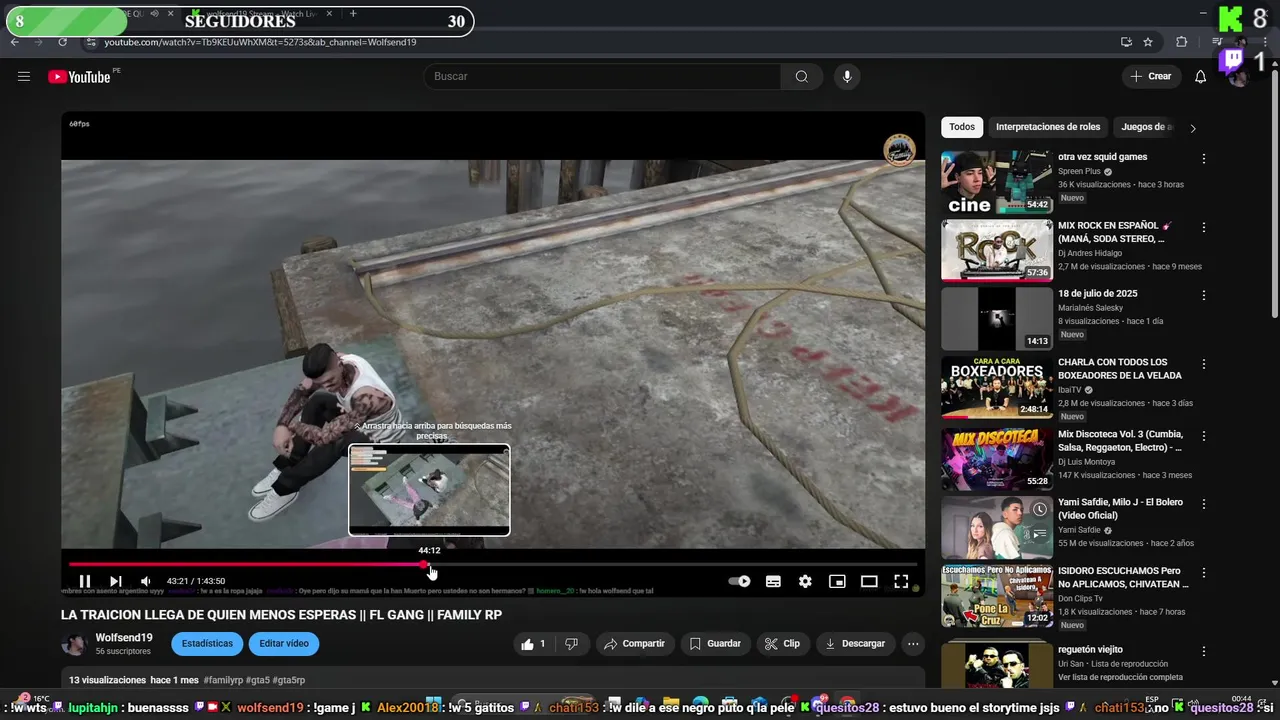Open Estadísticas for this video
Viewport: 1280px width, 720px height.
click(x=207, y=644)
